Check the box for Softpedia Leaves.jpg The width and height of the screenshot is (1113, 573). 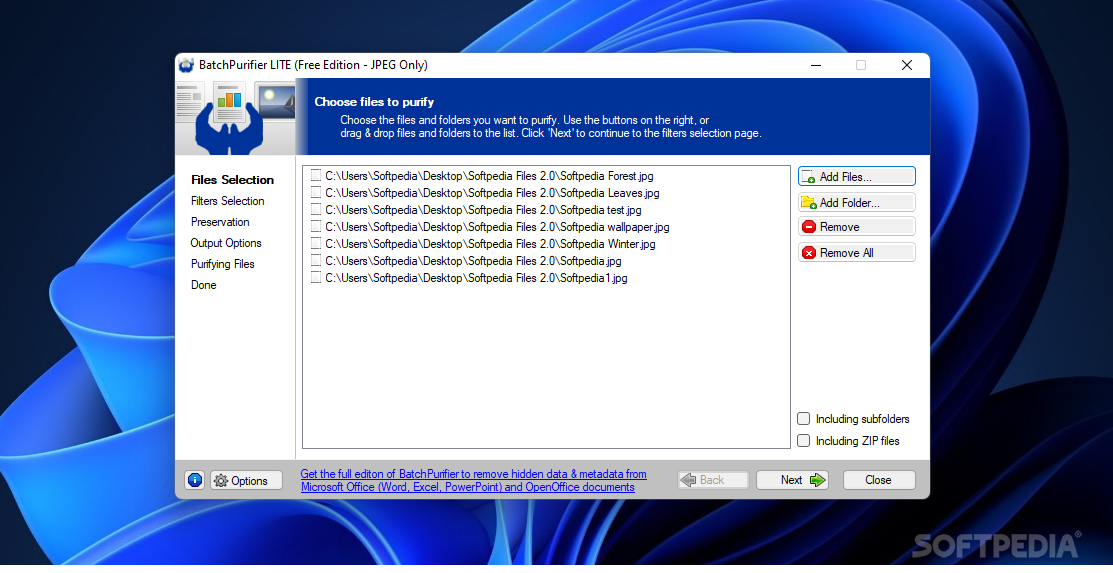[x=316, y=193]
